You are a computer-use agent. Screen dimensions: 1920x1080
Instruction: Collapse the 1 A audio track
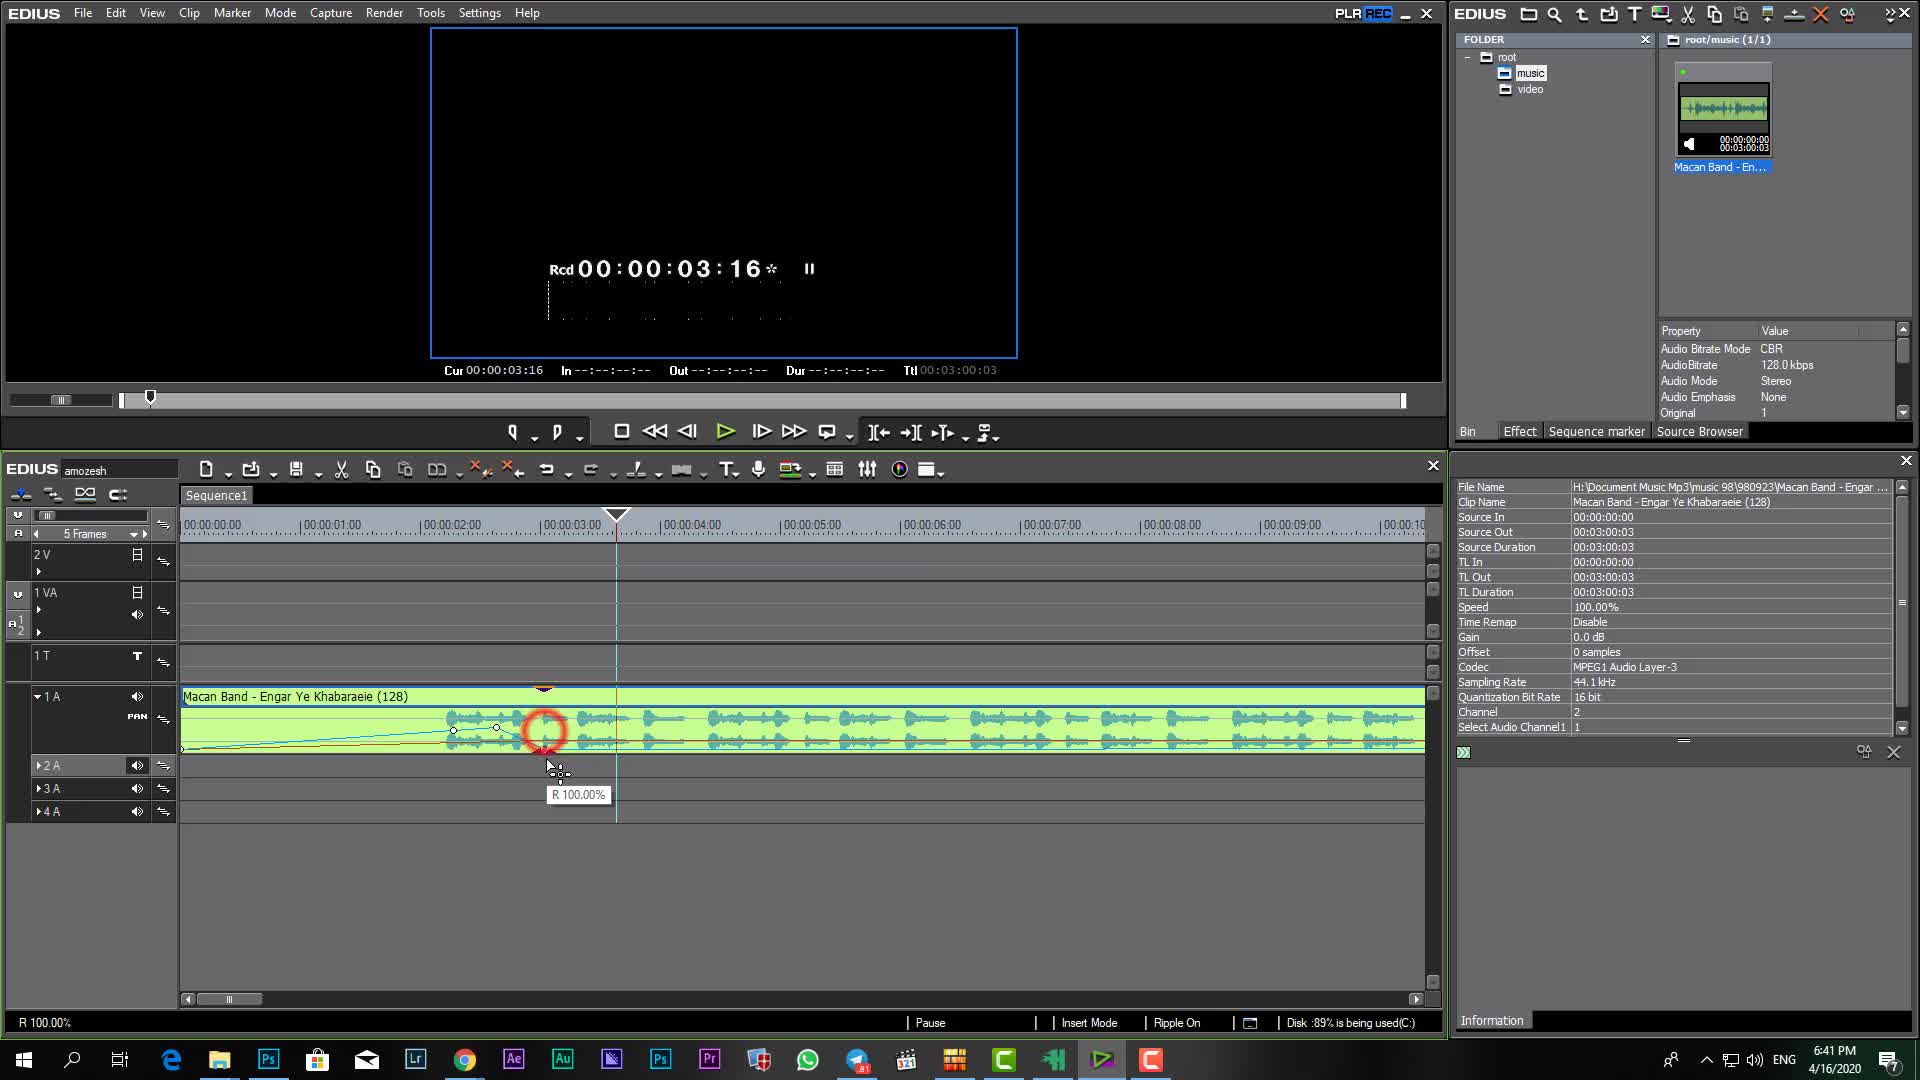(38, 697)
